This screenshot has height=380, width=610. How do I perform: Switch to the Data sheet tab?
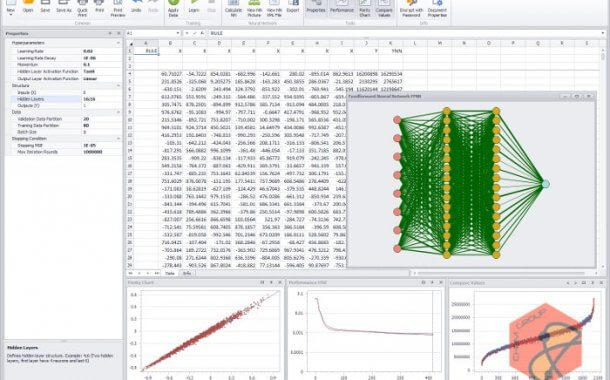pos(170,273)
